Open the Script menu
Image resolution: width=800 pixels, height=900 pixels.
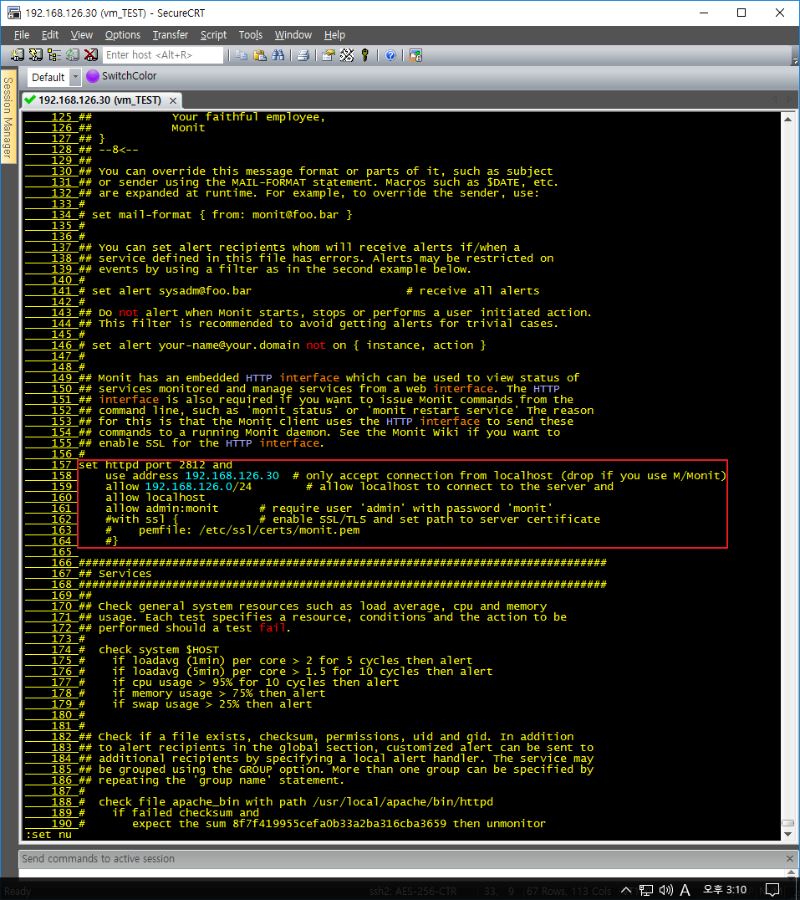tap(213, 35)
